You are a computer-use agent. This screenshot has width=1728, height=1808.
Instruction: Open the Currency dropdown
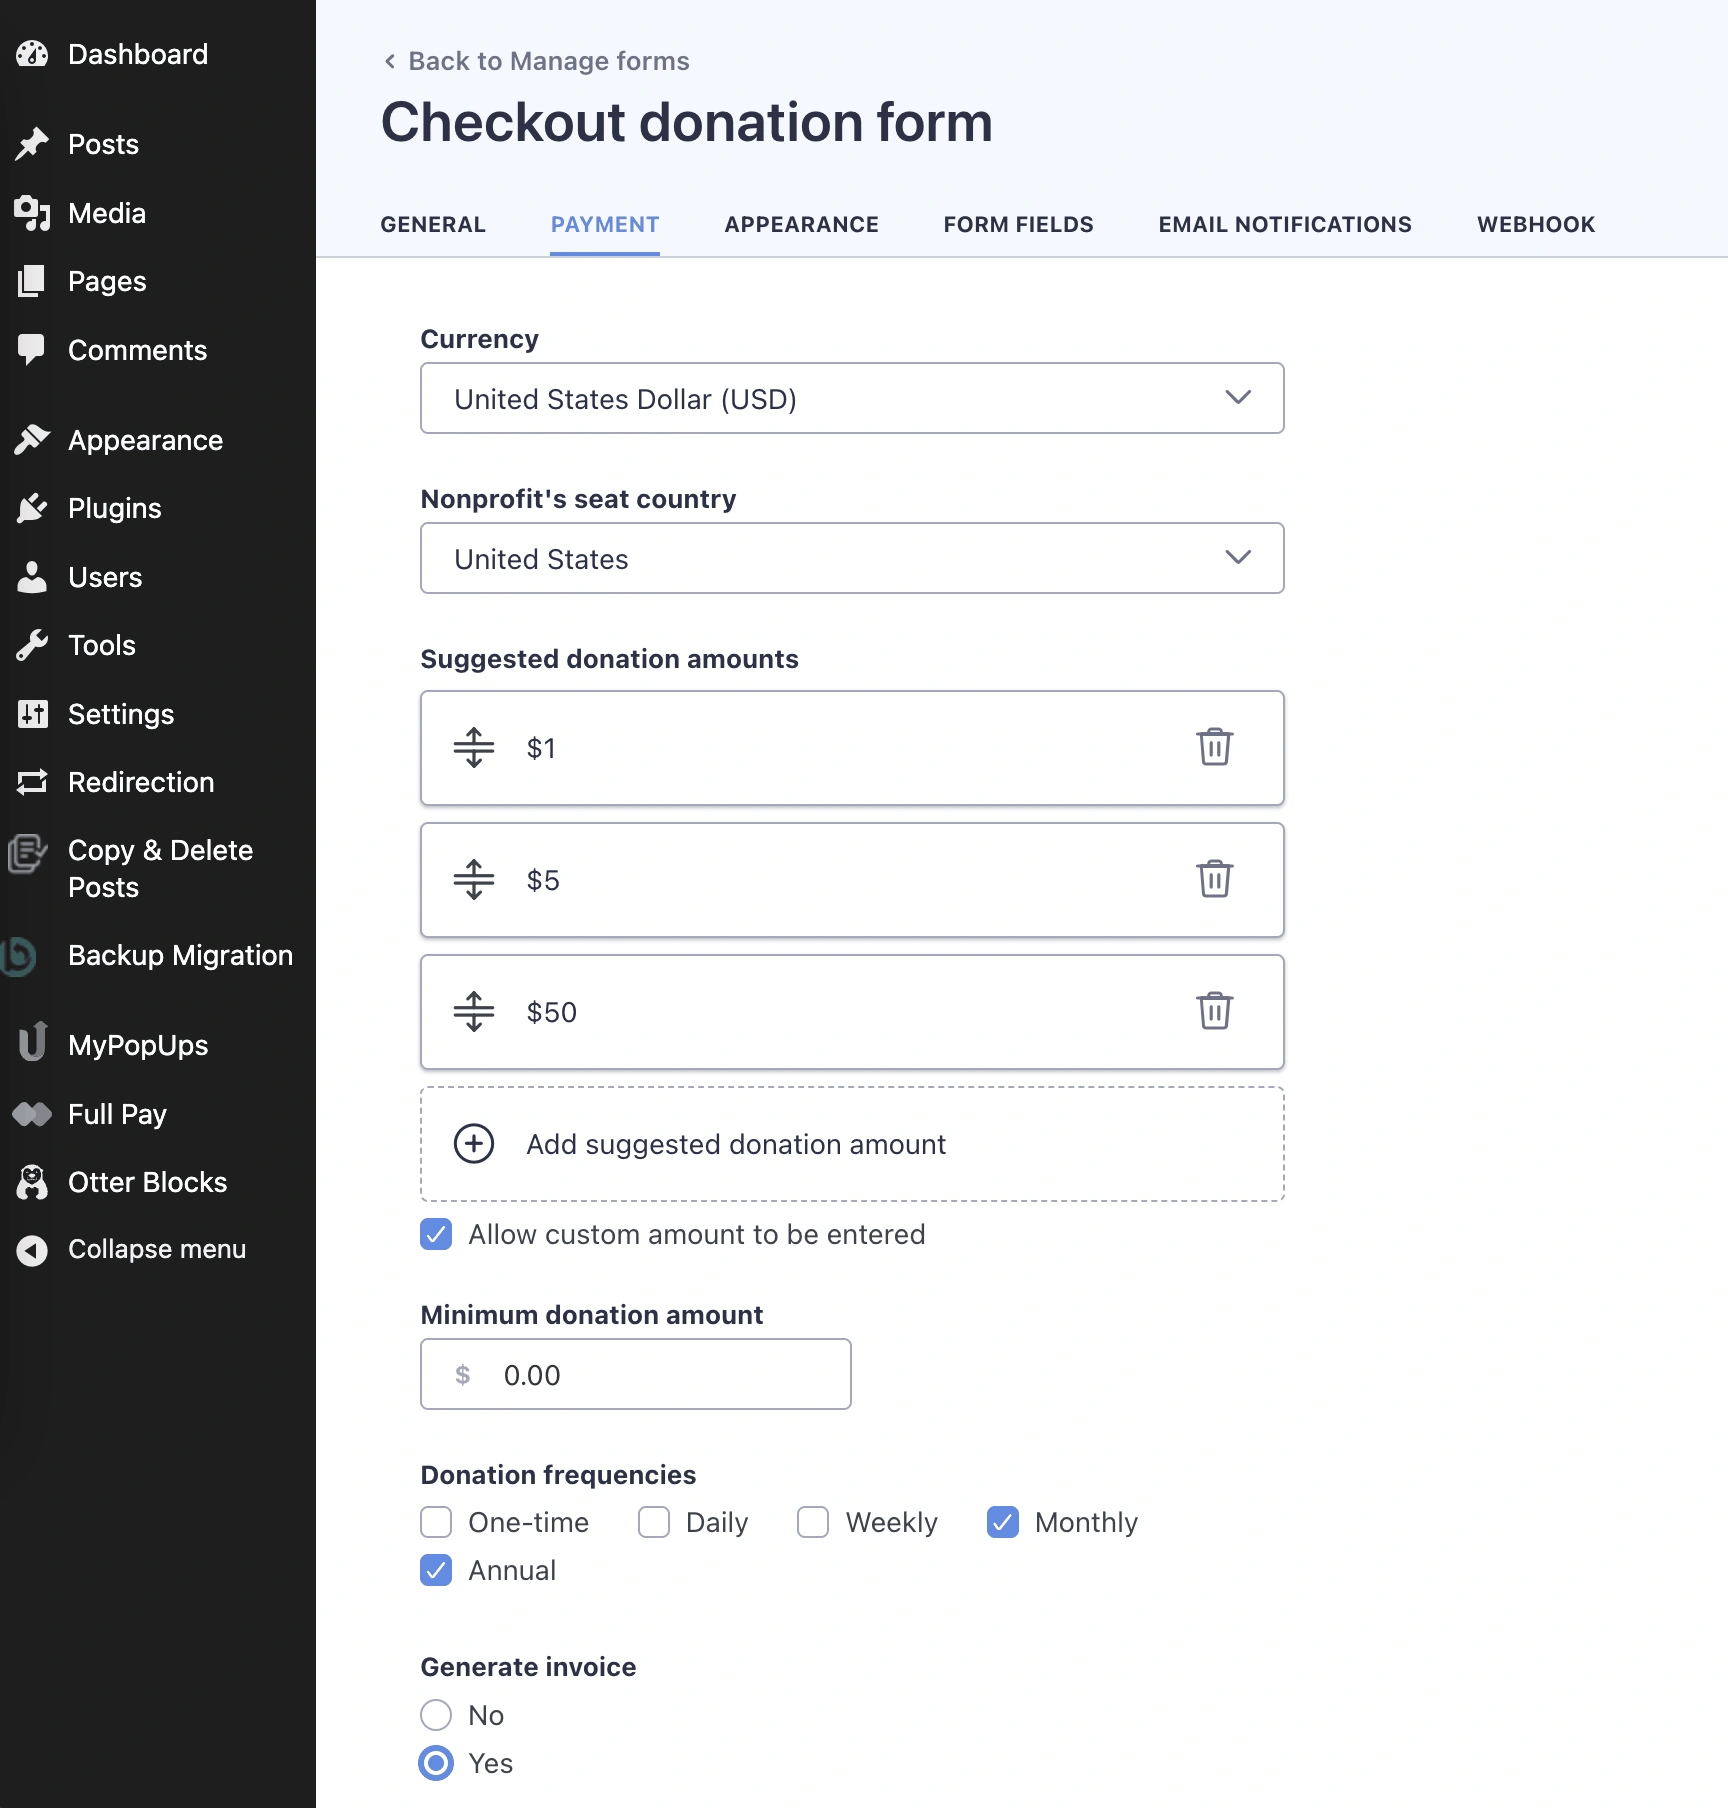point(851,398)
